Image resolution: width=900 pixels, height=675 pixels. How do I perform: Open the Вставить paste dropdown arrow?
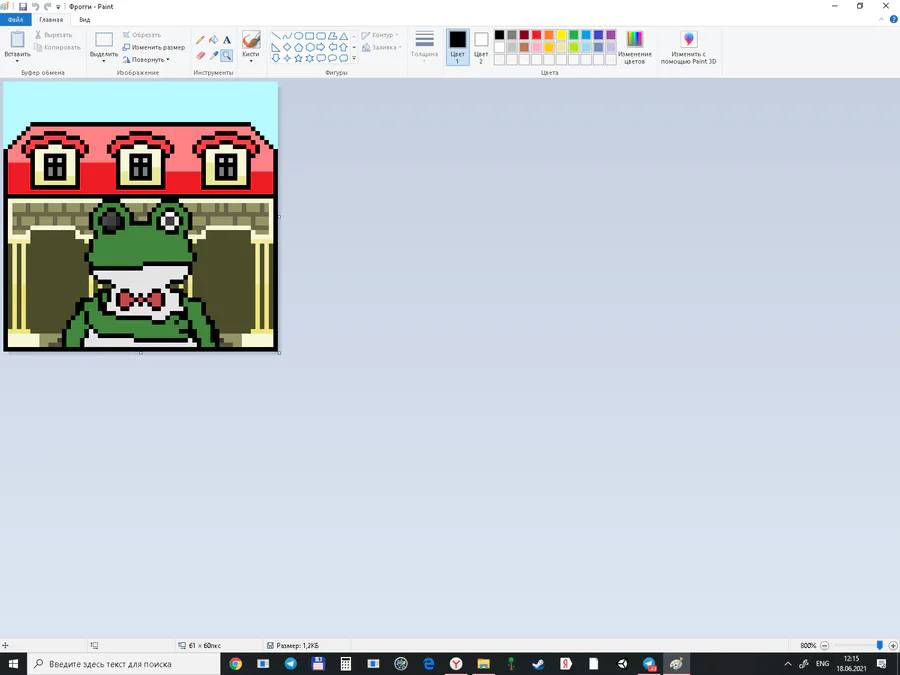(17, 61)
